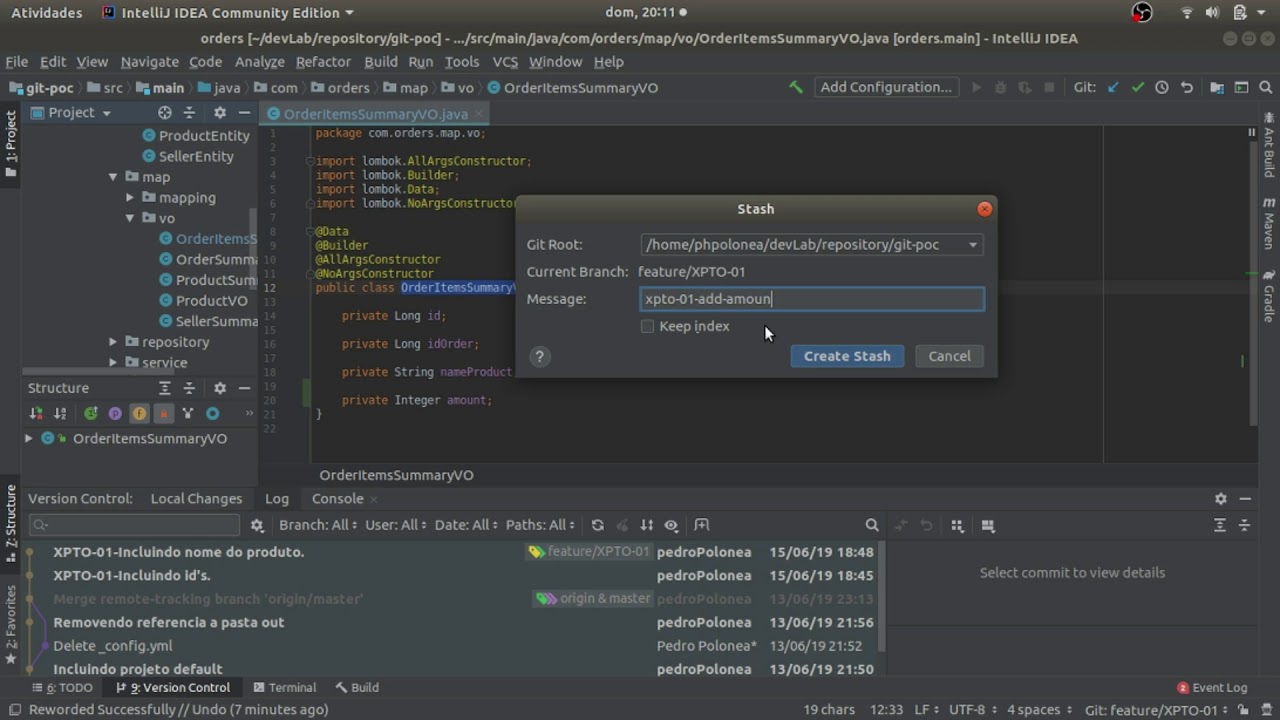The width and height of the screenshot is (1280, 720).
Task: Expand the mapping folder in tree
Action: pyautogui.click(x=130, y=197)
